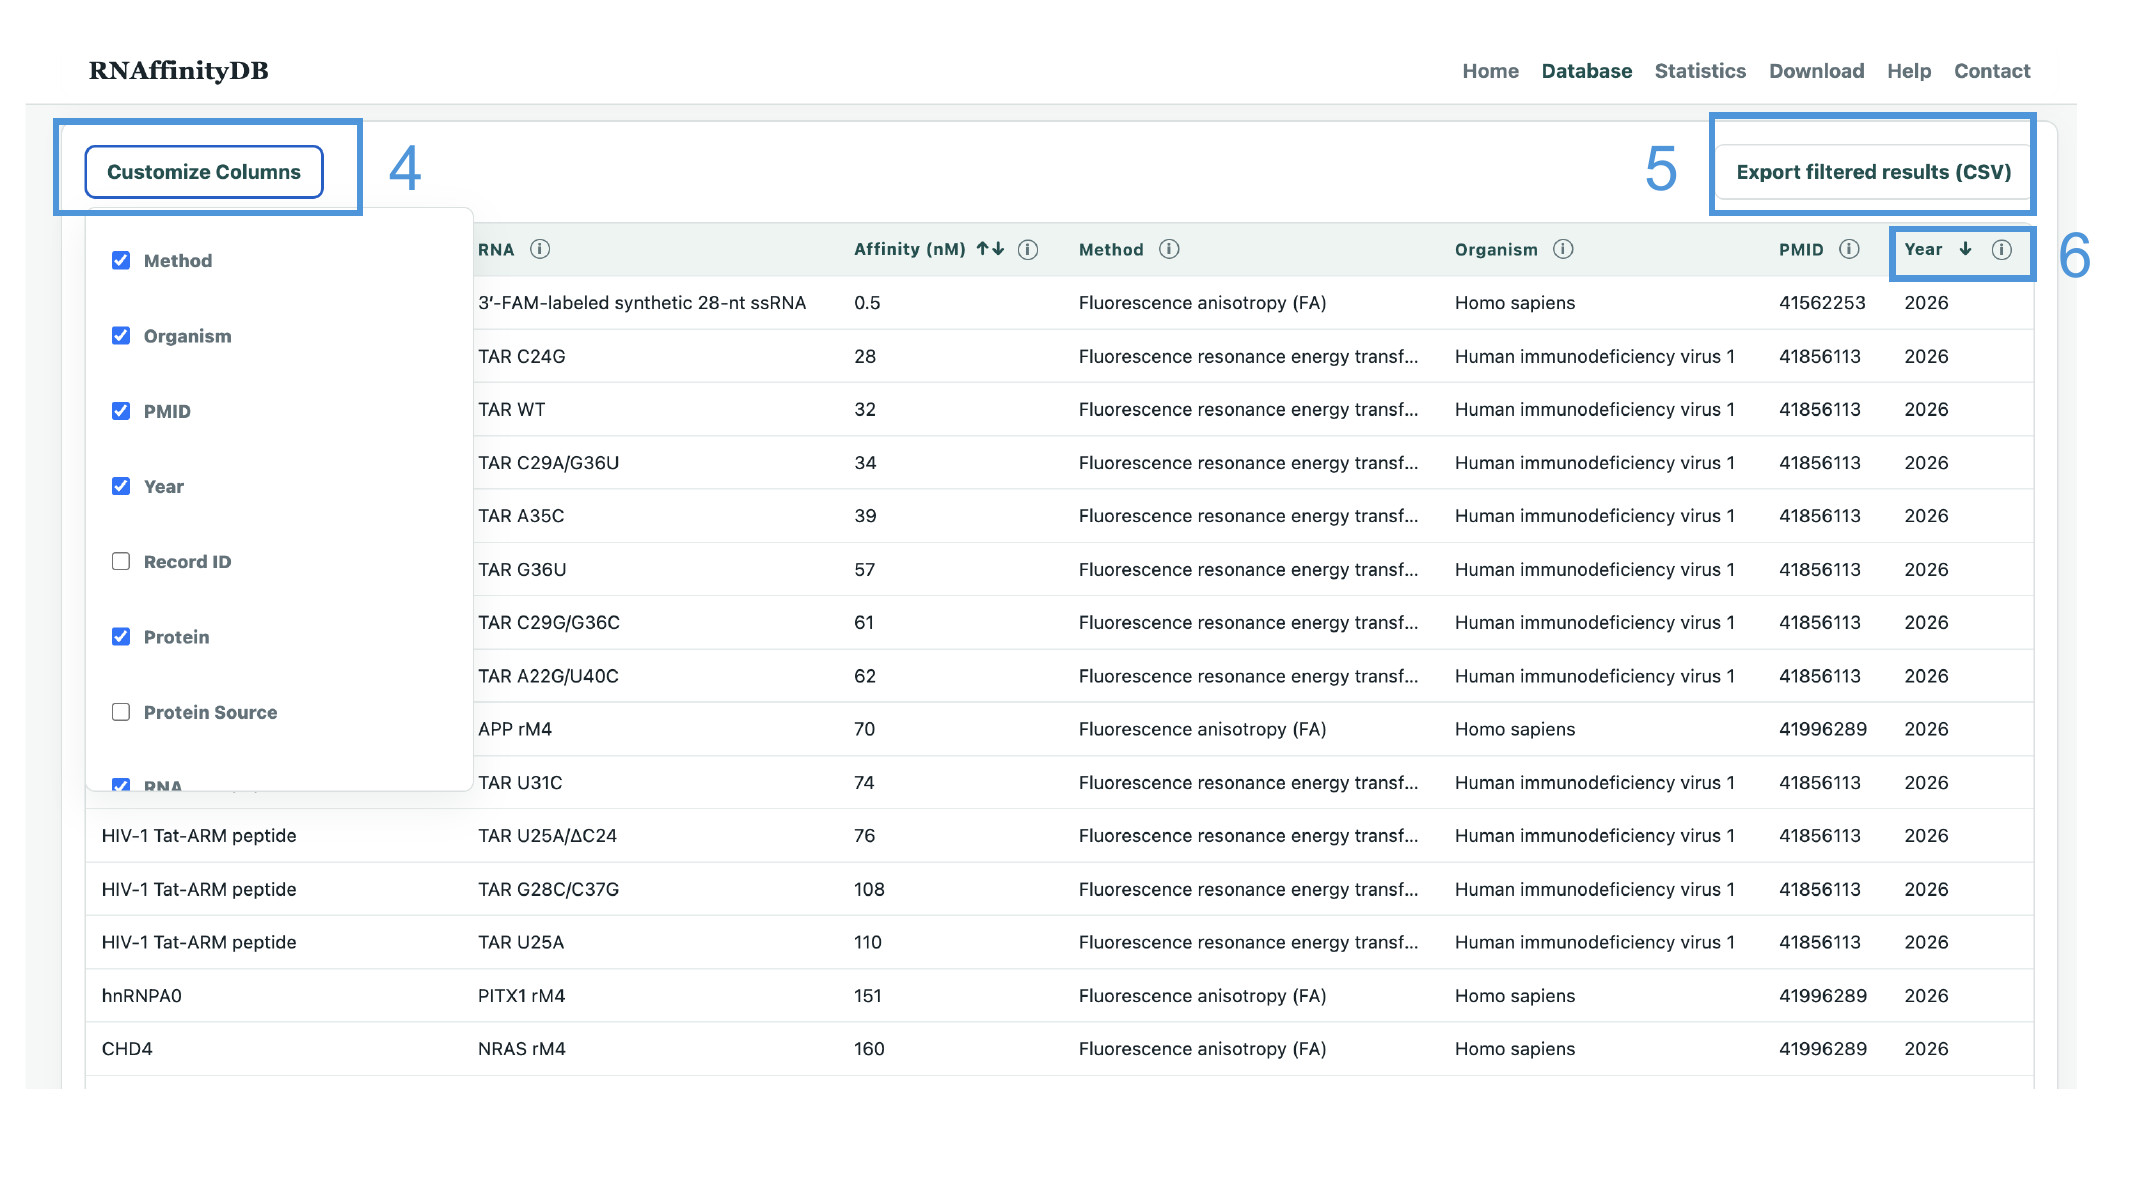Click the RNAffinityDB site logo
The width and height of the screenshot is (2133, 1200).
[179, 71]
